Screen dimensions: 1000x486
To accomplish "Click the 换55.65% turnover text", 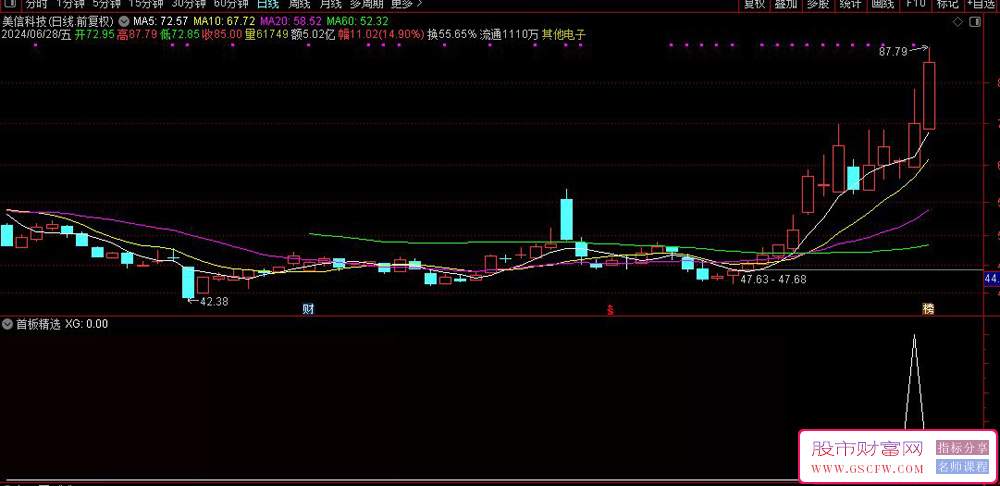I will 452,34.
